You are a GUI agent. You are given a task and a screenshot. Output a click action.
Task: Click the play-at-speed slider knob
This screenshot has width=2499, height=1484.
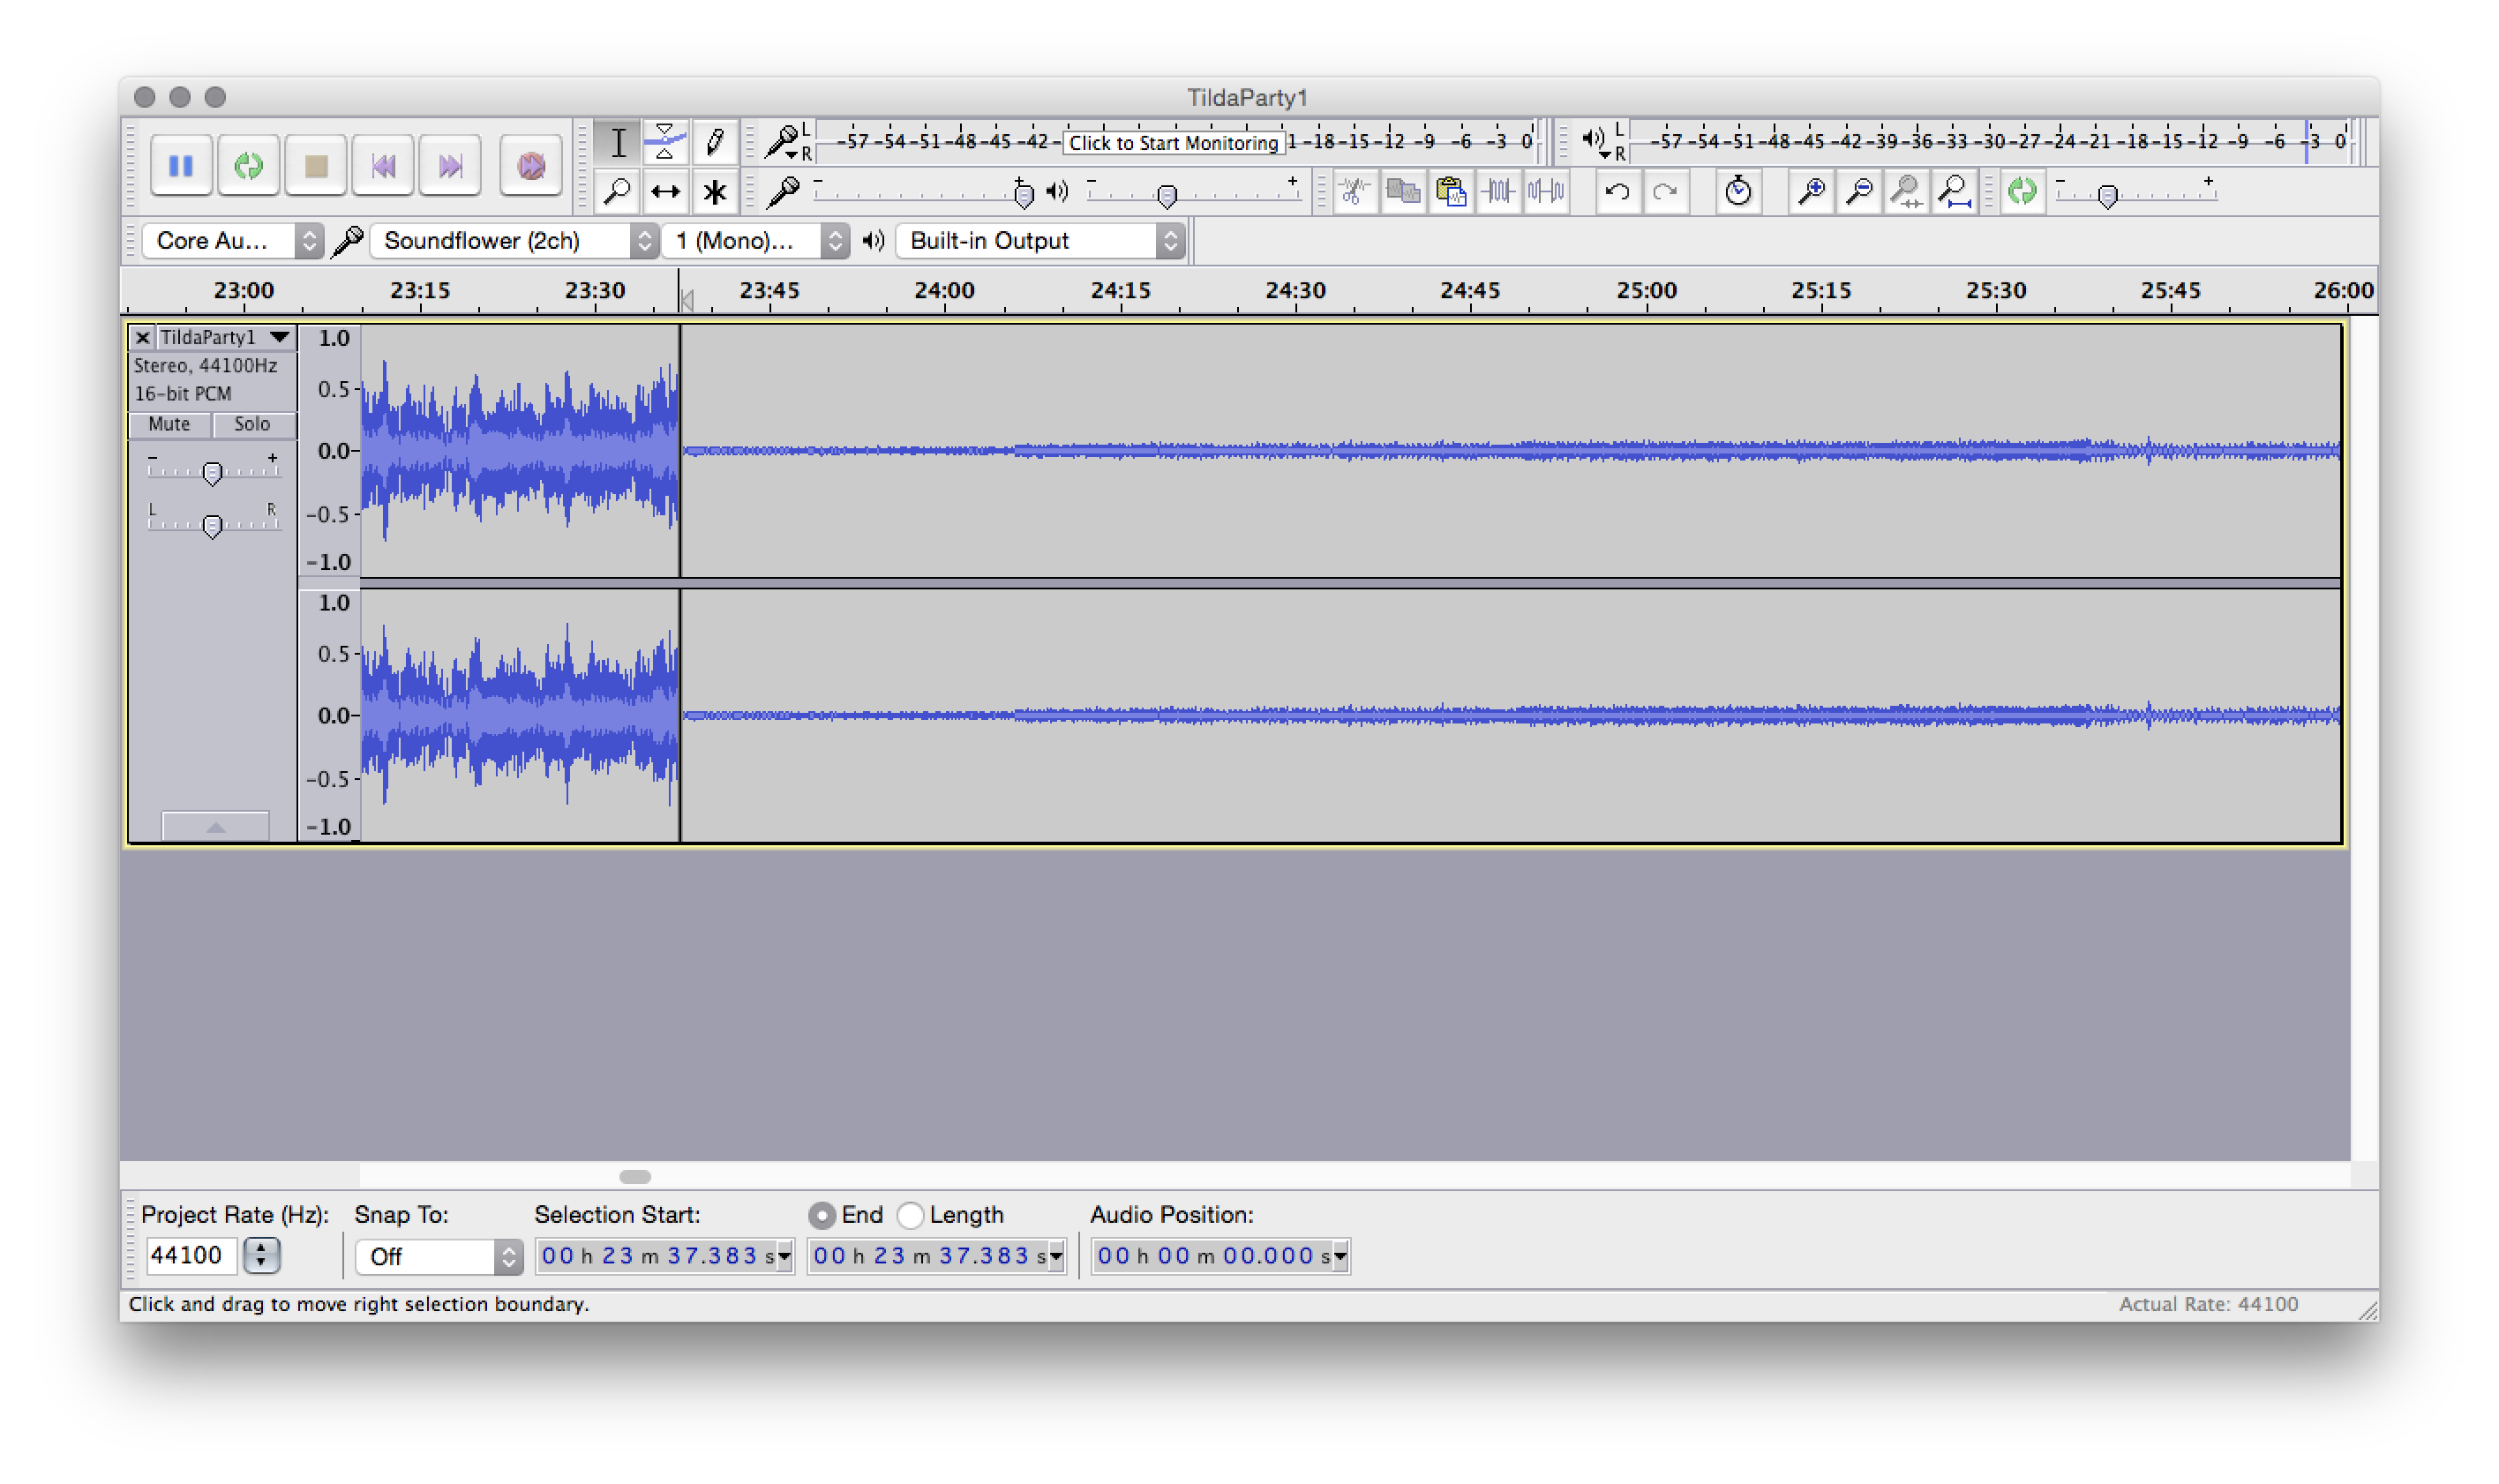(x=2108, y=195)
